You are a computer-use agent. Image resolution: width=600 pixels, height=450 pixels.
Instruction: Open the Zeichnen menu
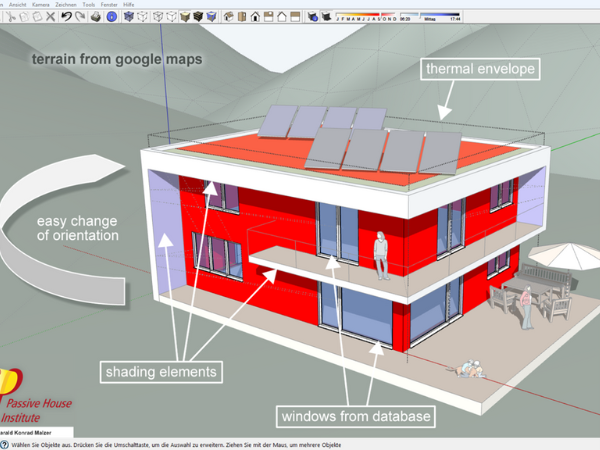(66, 5)
